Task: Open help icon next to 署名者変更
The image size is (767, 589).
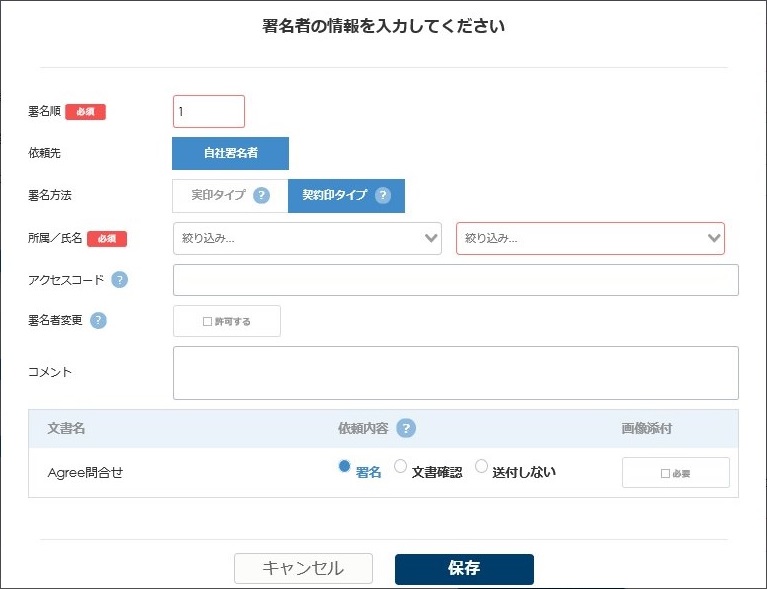Action: pyautogui.click(x=98, y=320)
